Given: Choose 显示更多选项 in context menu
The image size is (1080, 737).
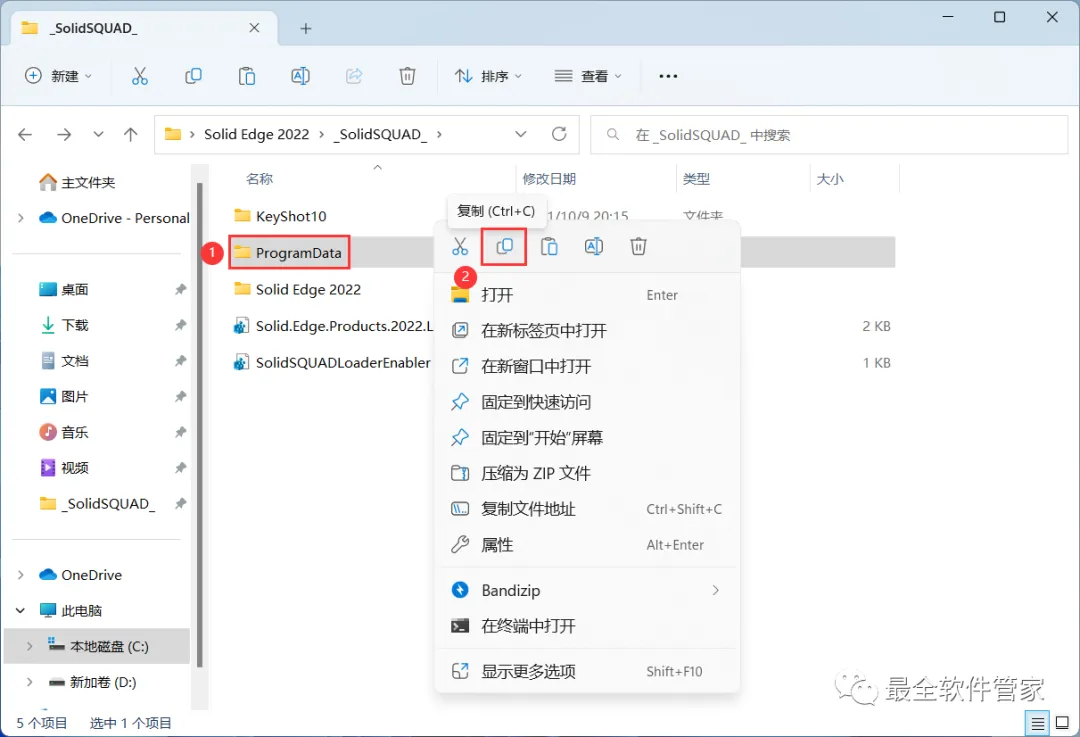Looking at the screenshot, I should pos(588,672).
